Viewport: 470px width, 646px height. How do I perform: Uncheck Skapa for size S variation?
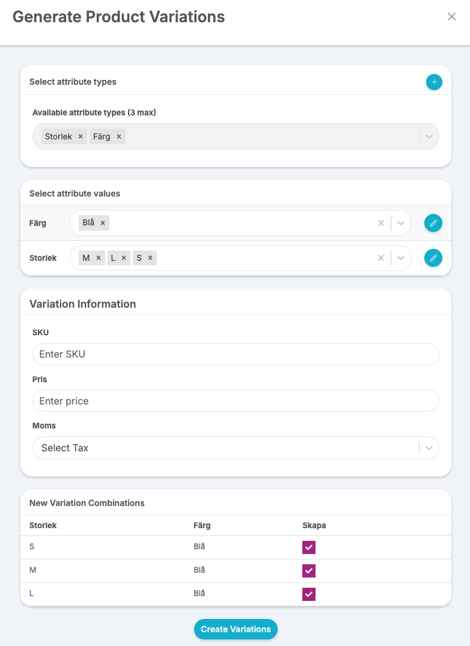tap(309, 547)
